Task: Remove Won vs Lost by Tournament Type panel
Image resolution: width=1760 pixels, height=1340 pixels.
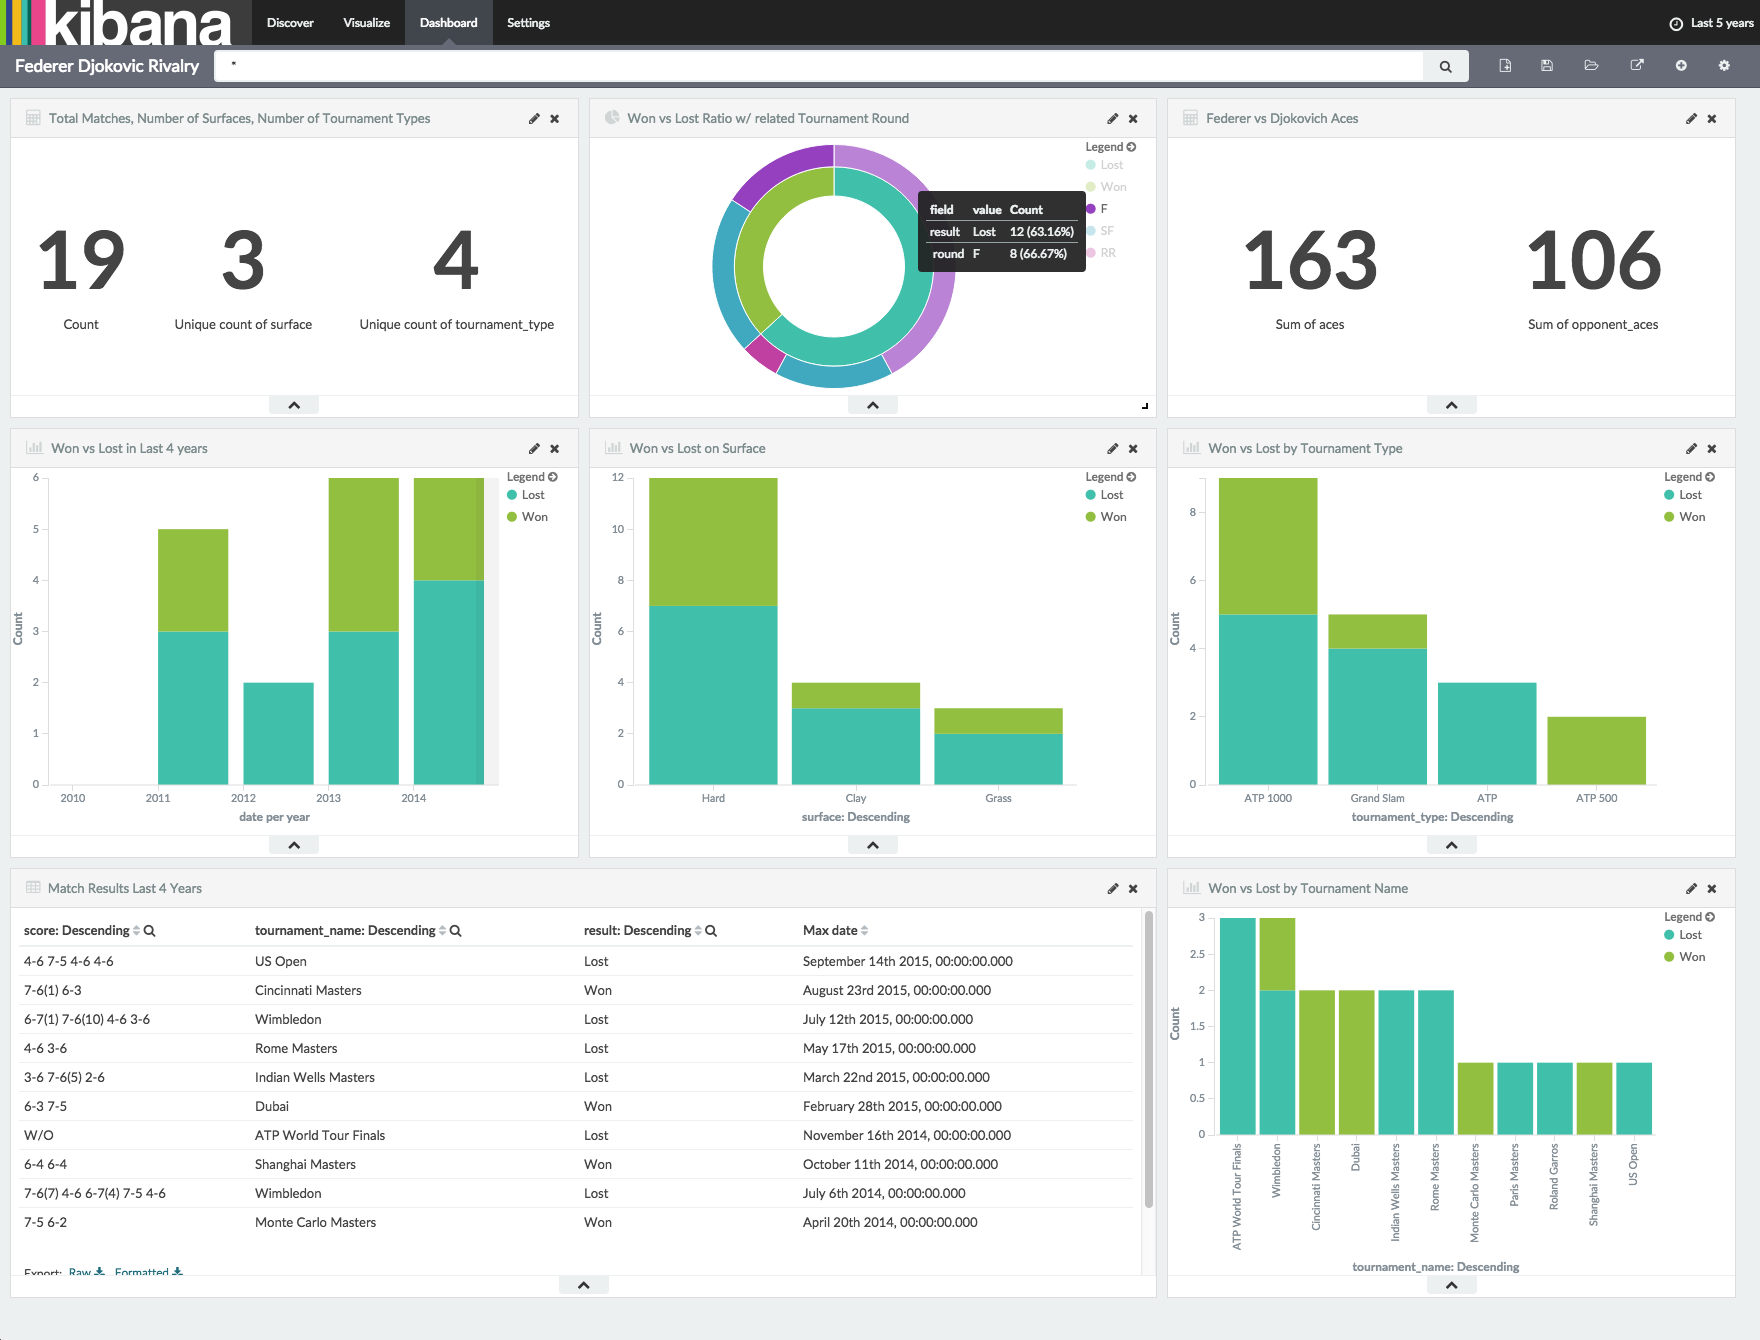Action: [1712, 448]
